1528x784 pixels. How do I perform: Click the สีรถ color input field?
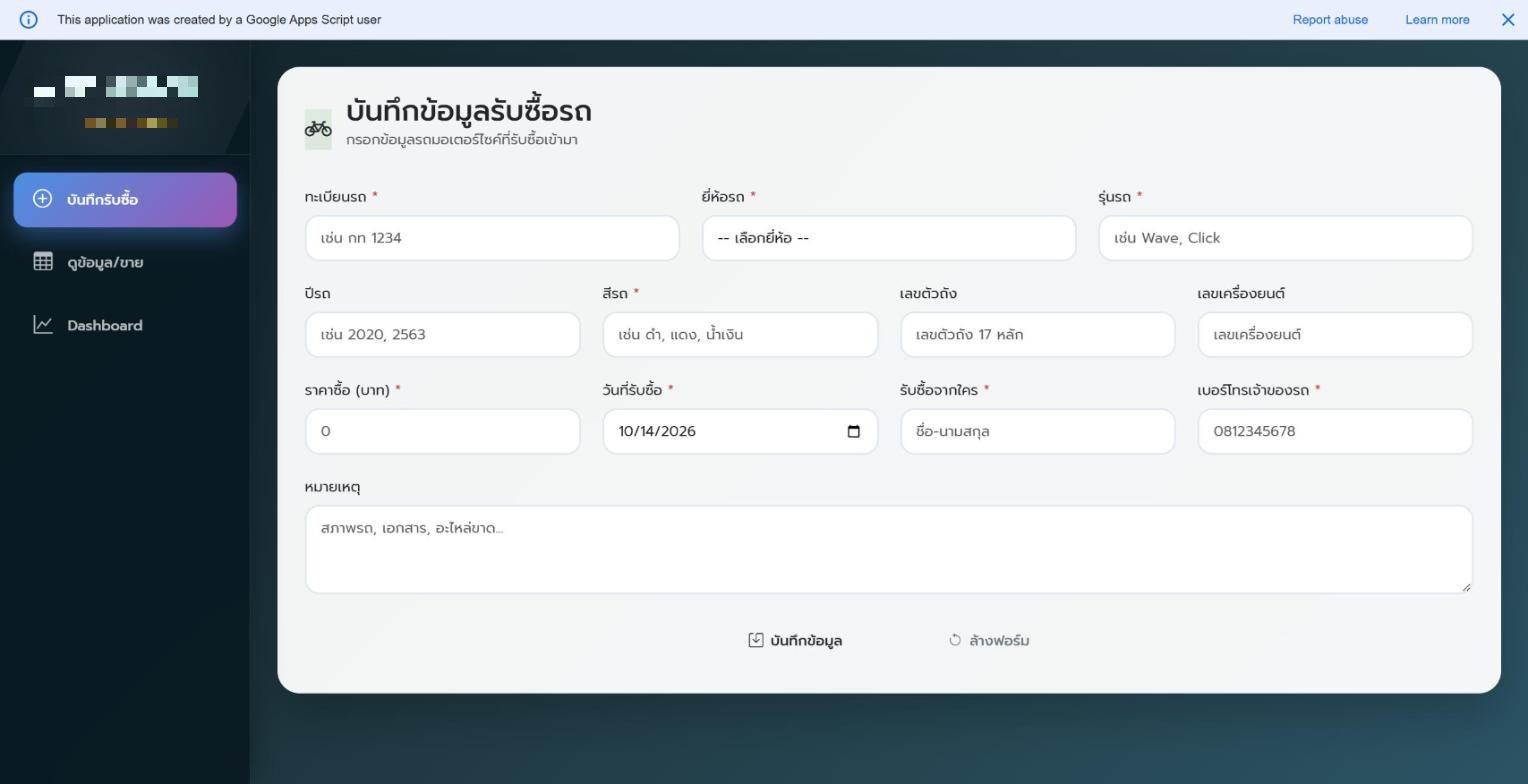(x=740, y=334)
